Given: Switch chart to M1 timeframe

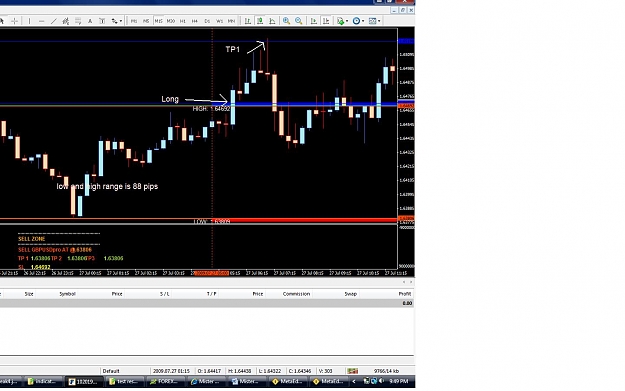Looking at the screenshot, I should coord(134,21).
